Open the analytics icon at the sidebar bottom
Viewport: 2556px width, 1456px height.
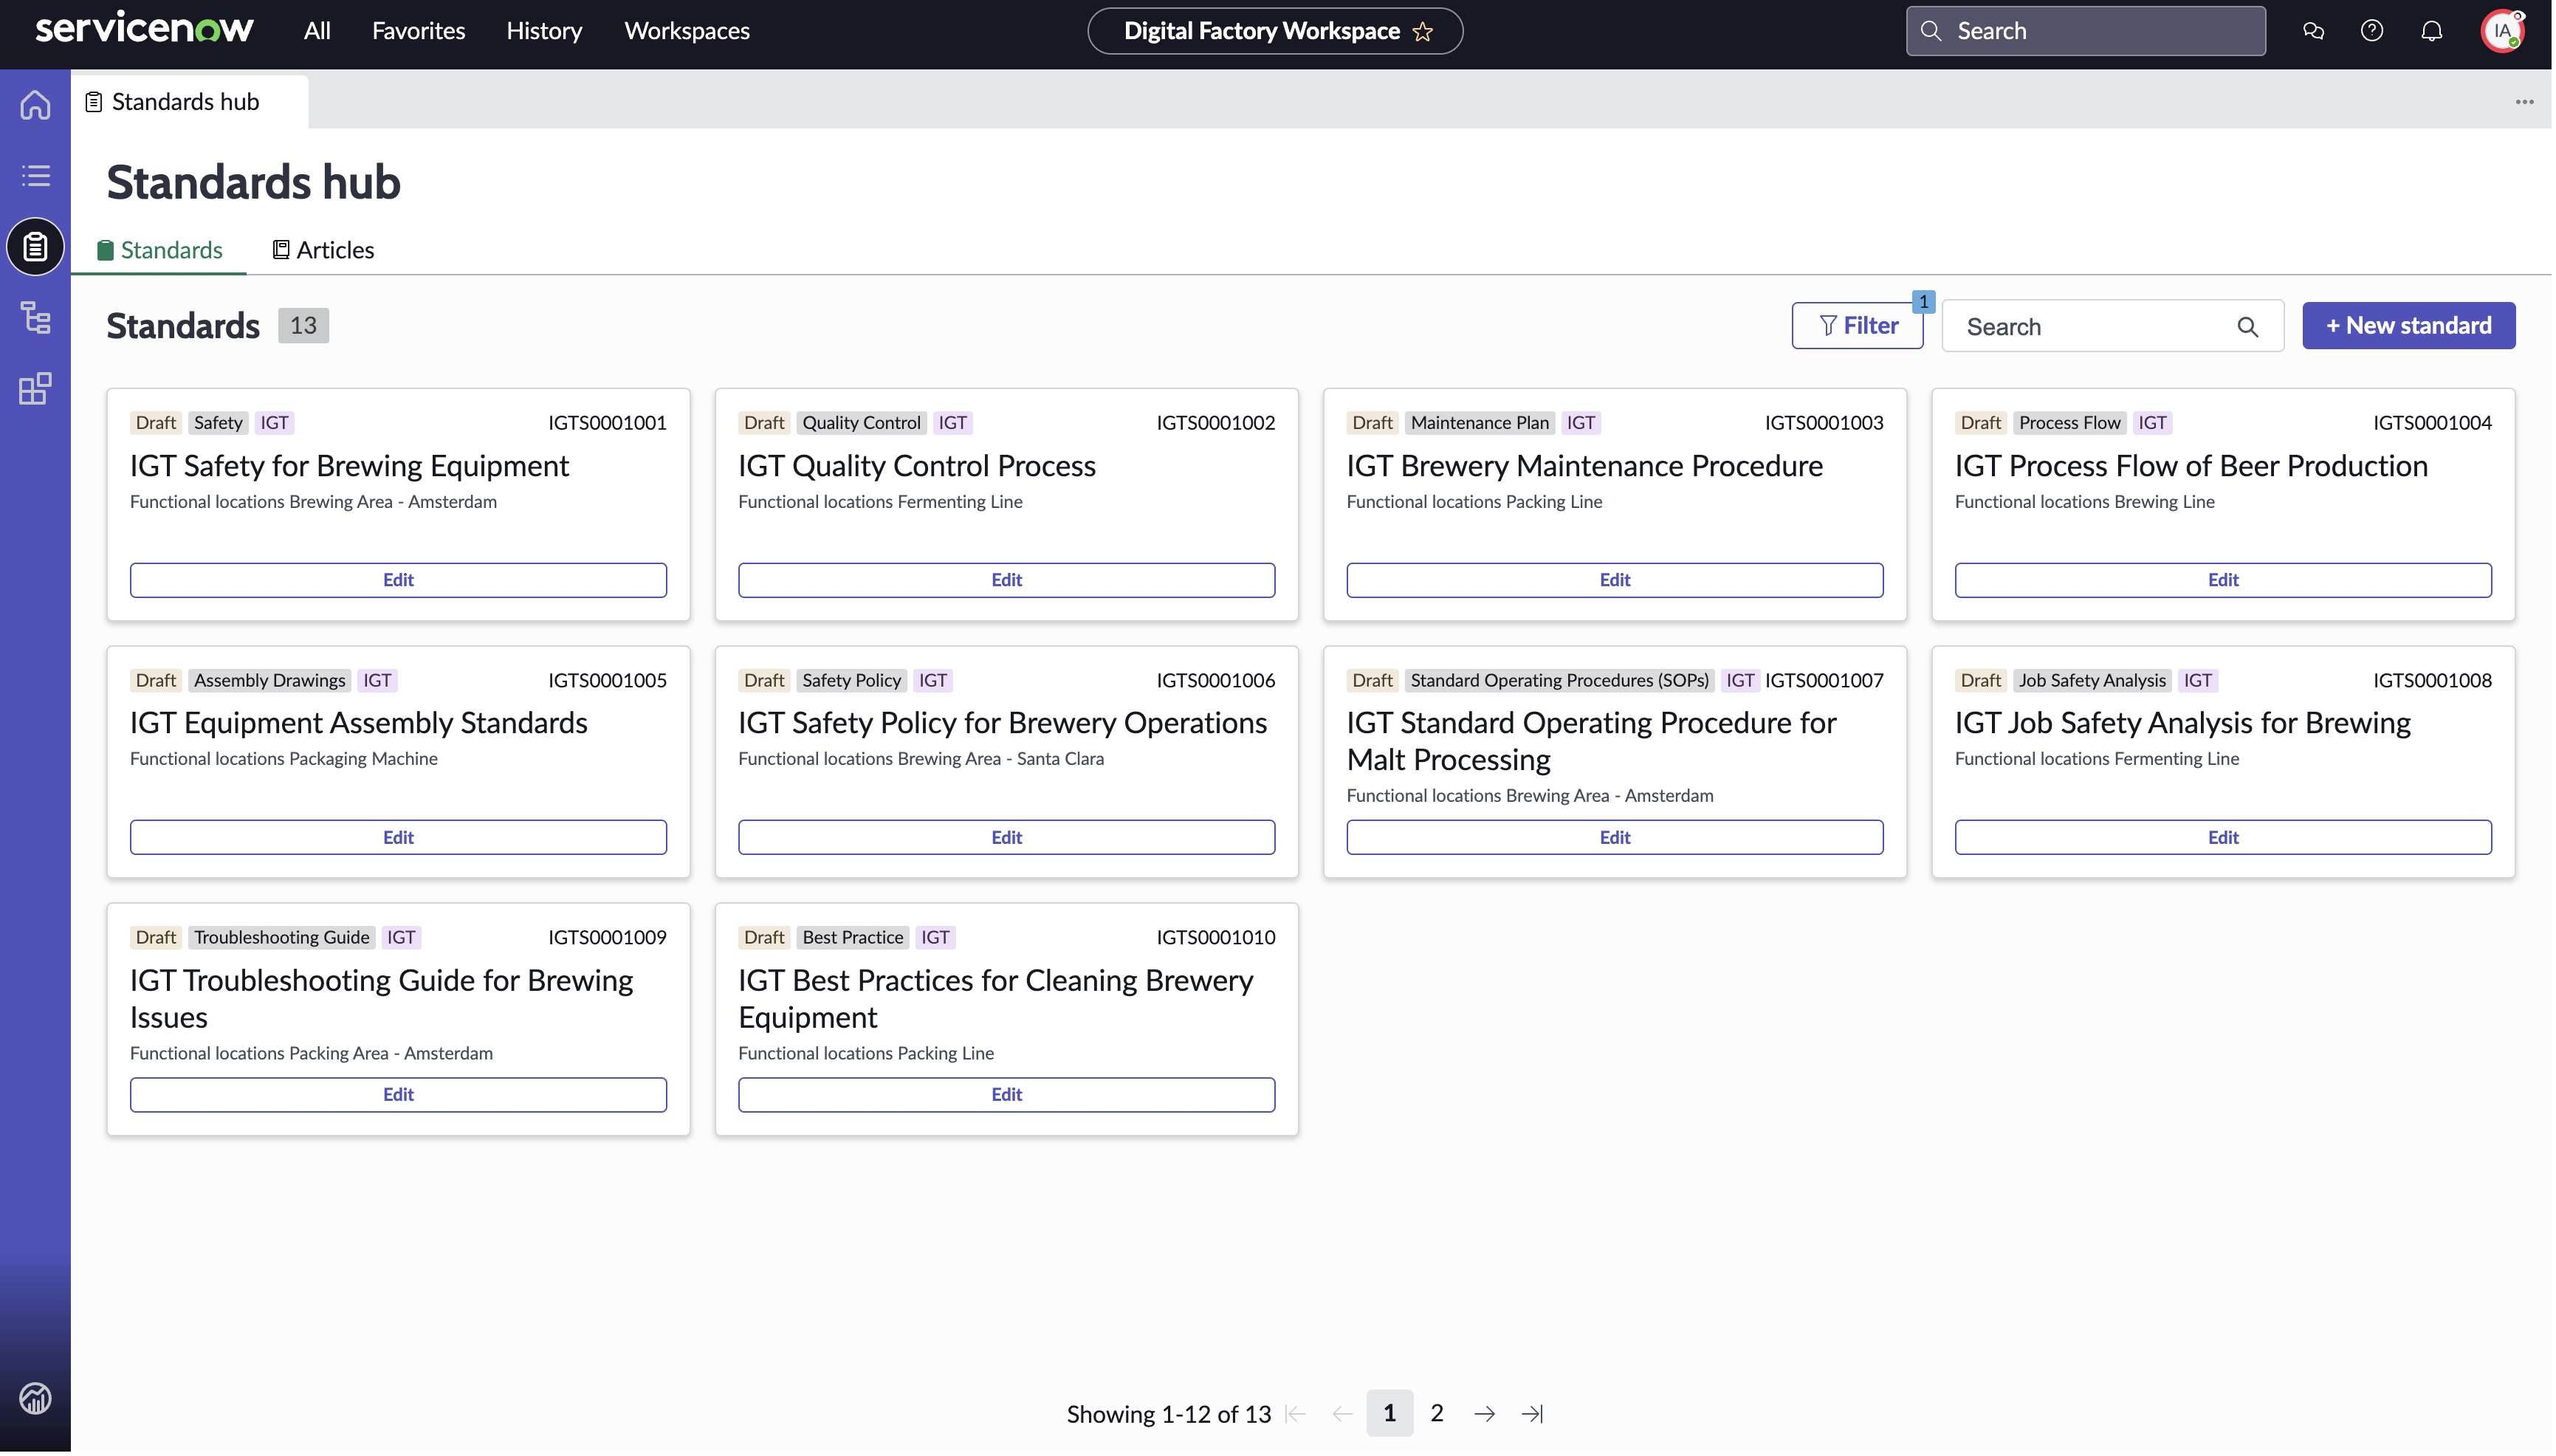[35, 1398]
